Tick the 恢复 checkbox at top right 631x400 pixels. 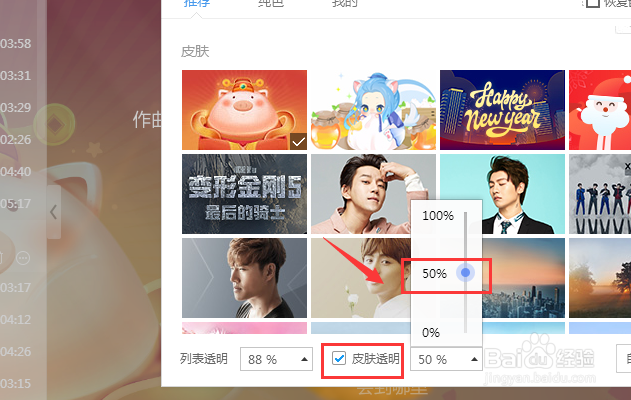click(x=592, y=3)
